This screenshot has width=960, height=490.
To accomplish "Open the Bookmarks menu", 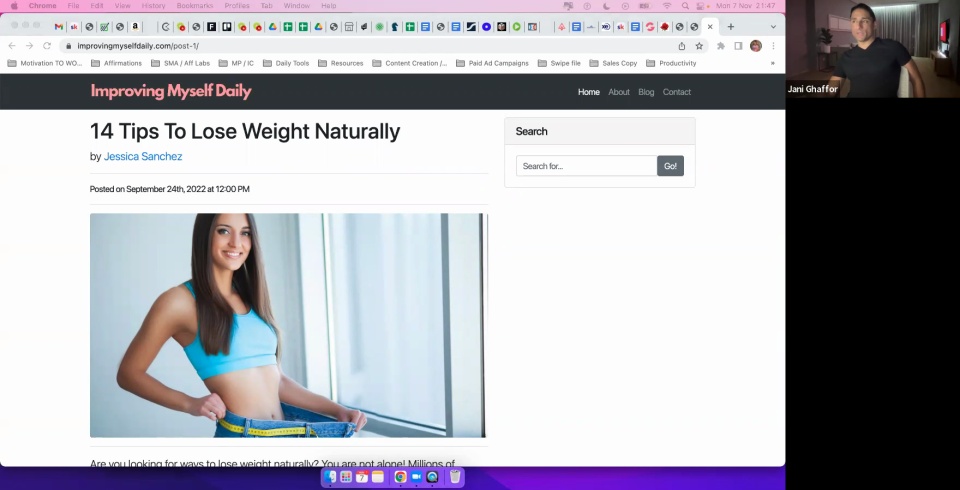I will [x=195, y=6].
